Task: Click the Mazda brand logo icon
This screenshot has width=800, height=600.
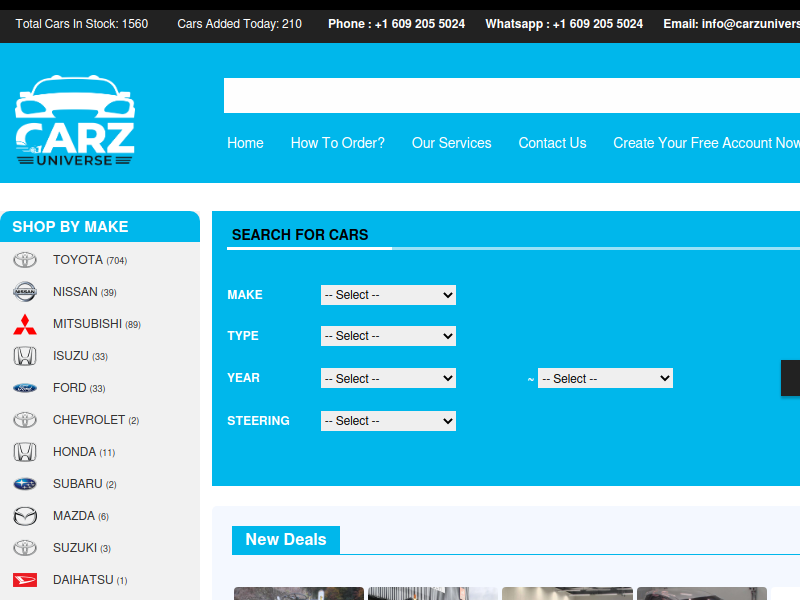Action: [x=25, y=516]
